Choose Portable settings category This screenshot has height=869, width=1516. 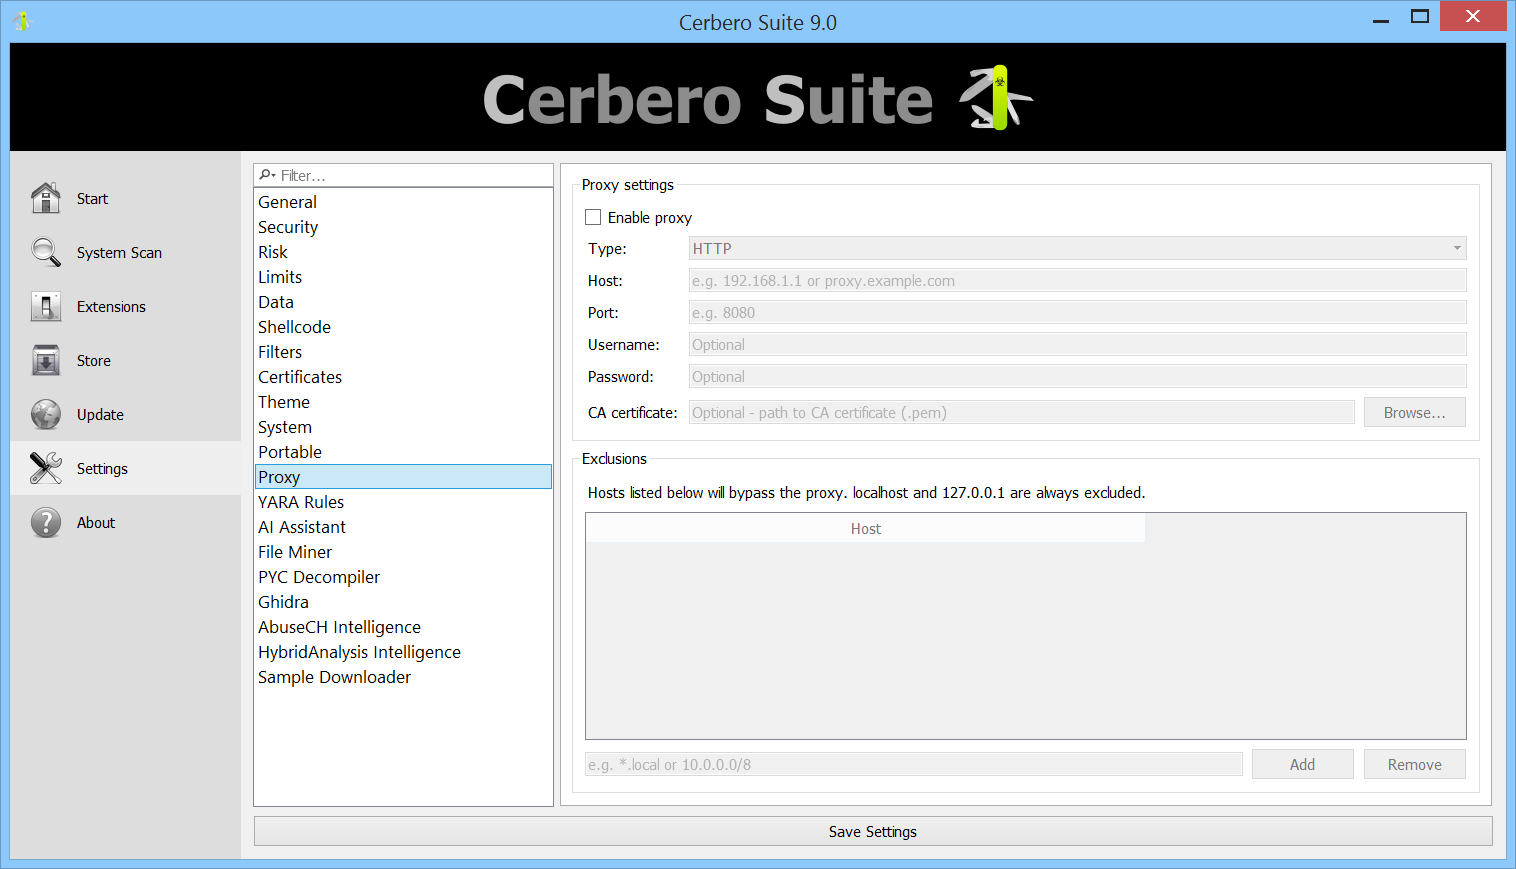click(403, 452)
